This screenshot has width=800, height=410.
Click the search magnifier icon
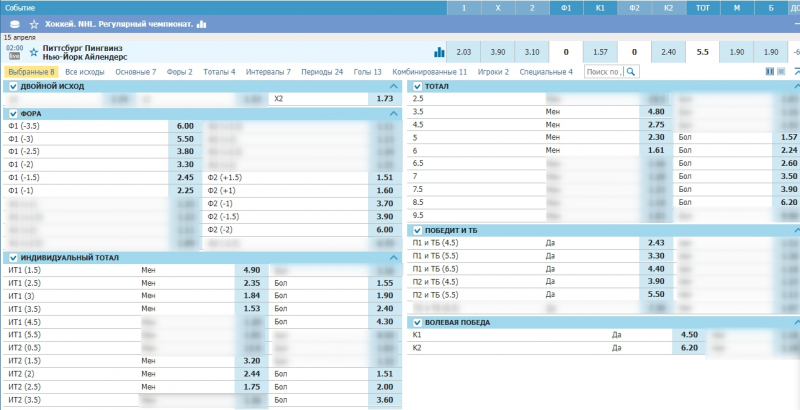click(631, 72)
